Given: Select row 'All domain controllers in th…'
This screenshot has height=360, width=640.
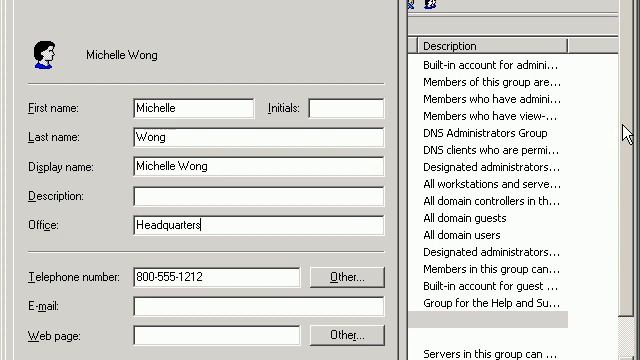Looking at the screenshot, I should tap(491, 201).
